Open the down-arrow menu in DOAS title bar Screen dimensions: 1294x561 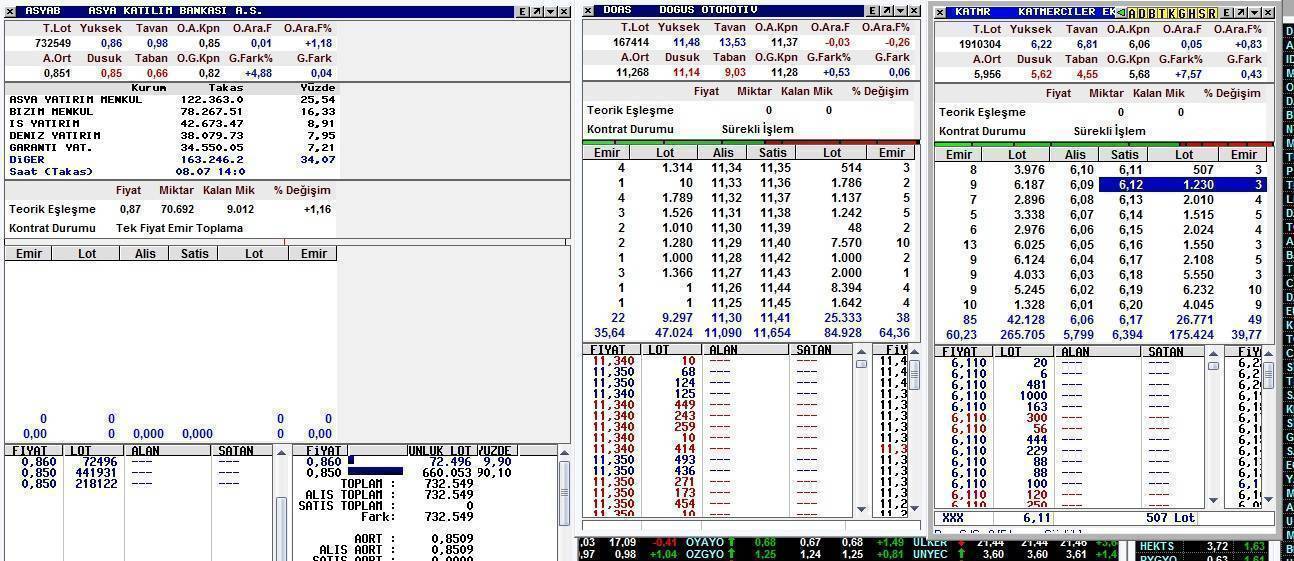(900, 11)
